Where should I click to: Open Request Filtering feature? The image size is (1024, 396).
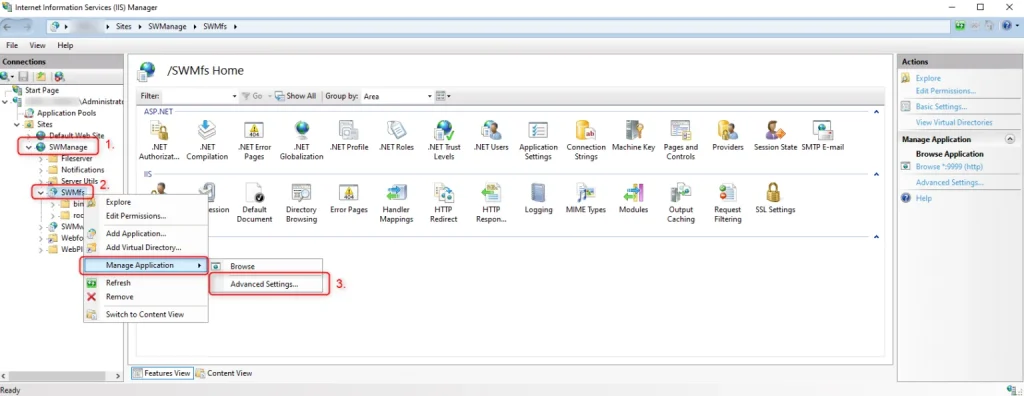[x=728, y=203]
